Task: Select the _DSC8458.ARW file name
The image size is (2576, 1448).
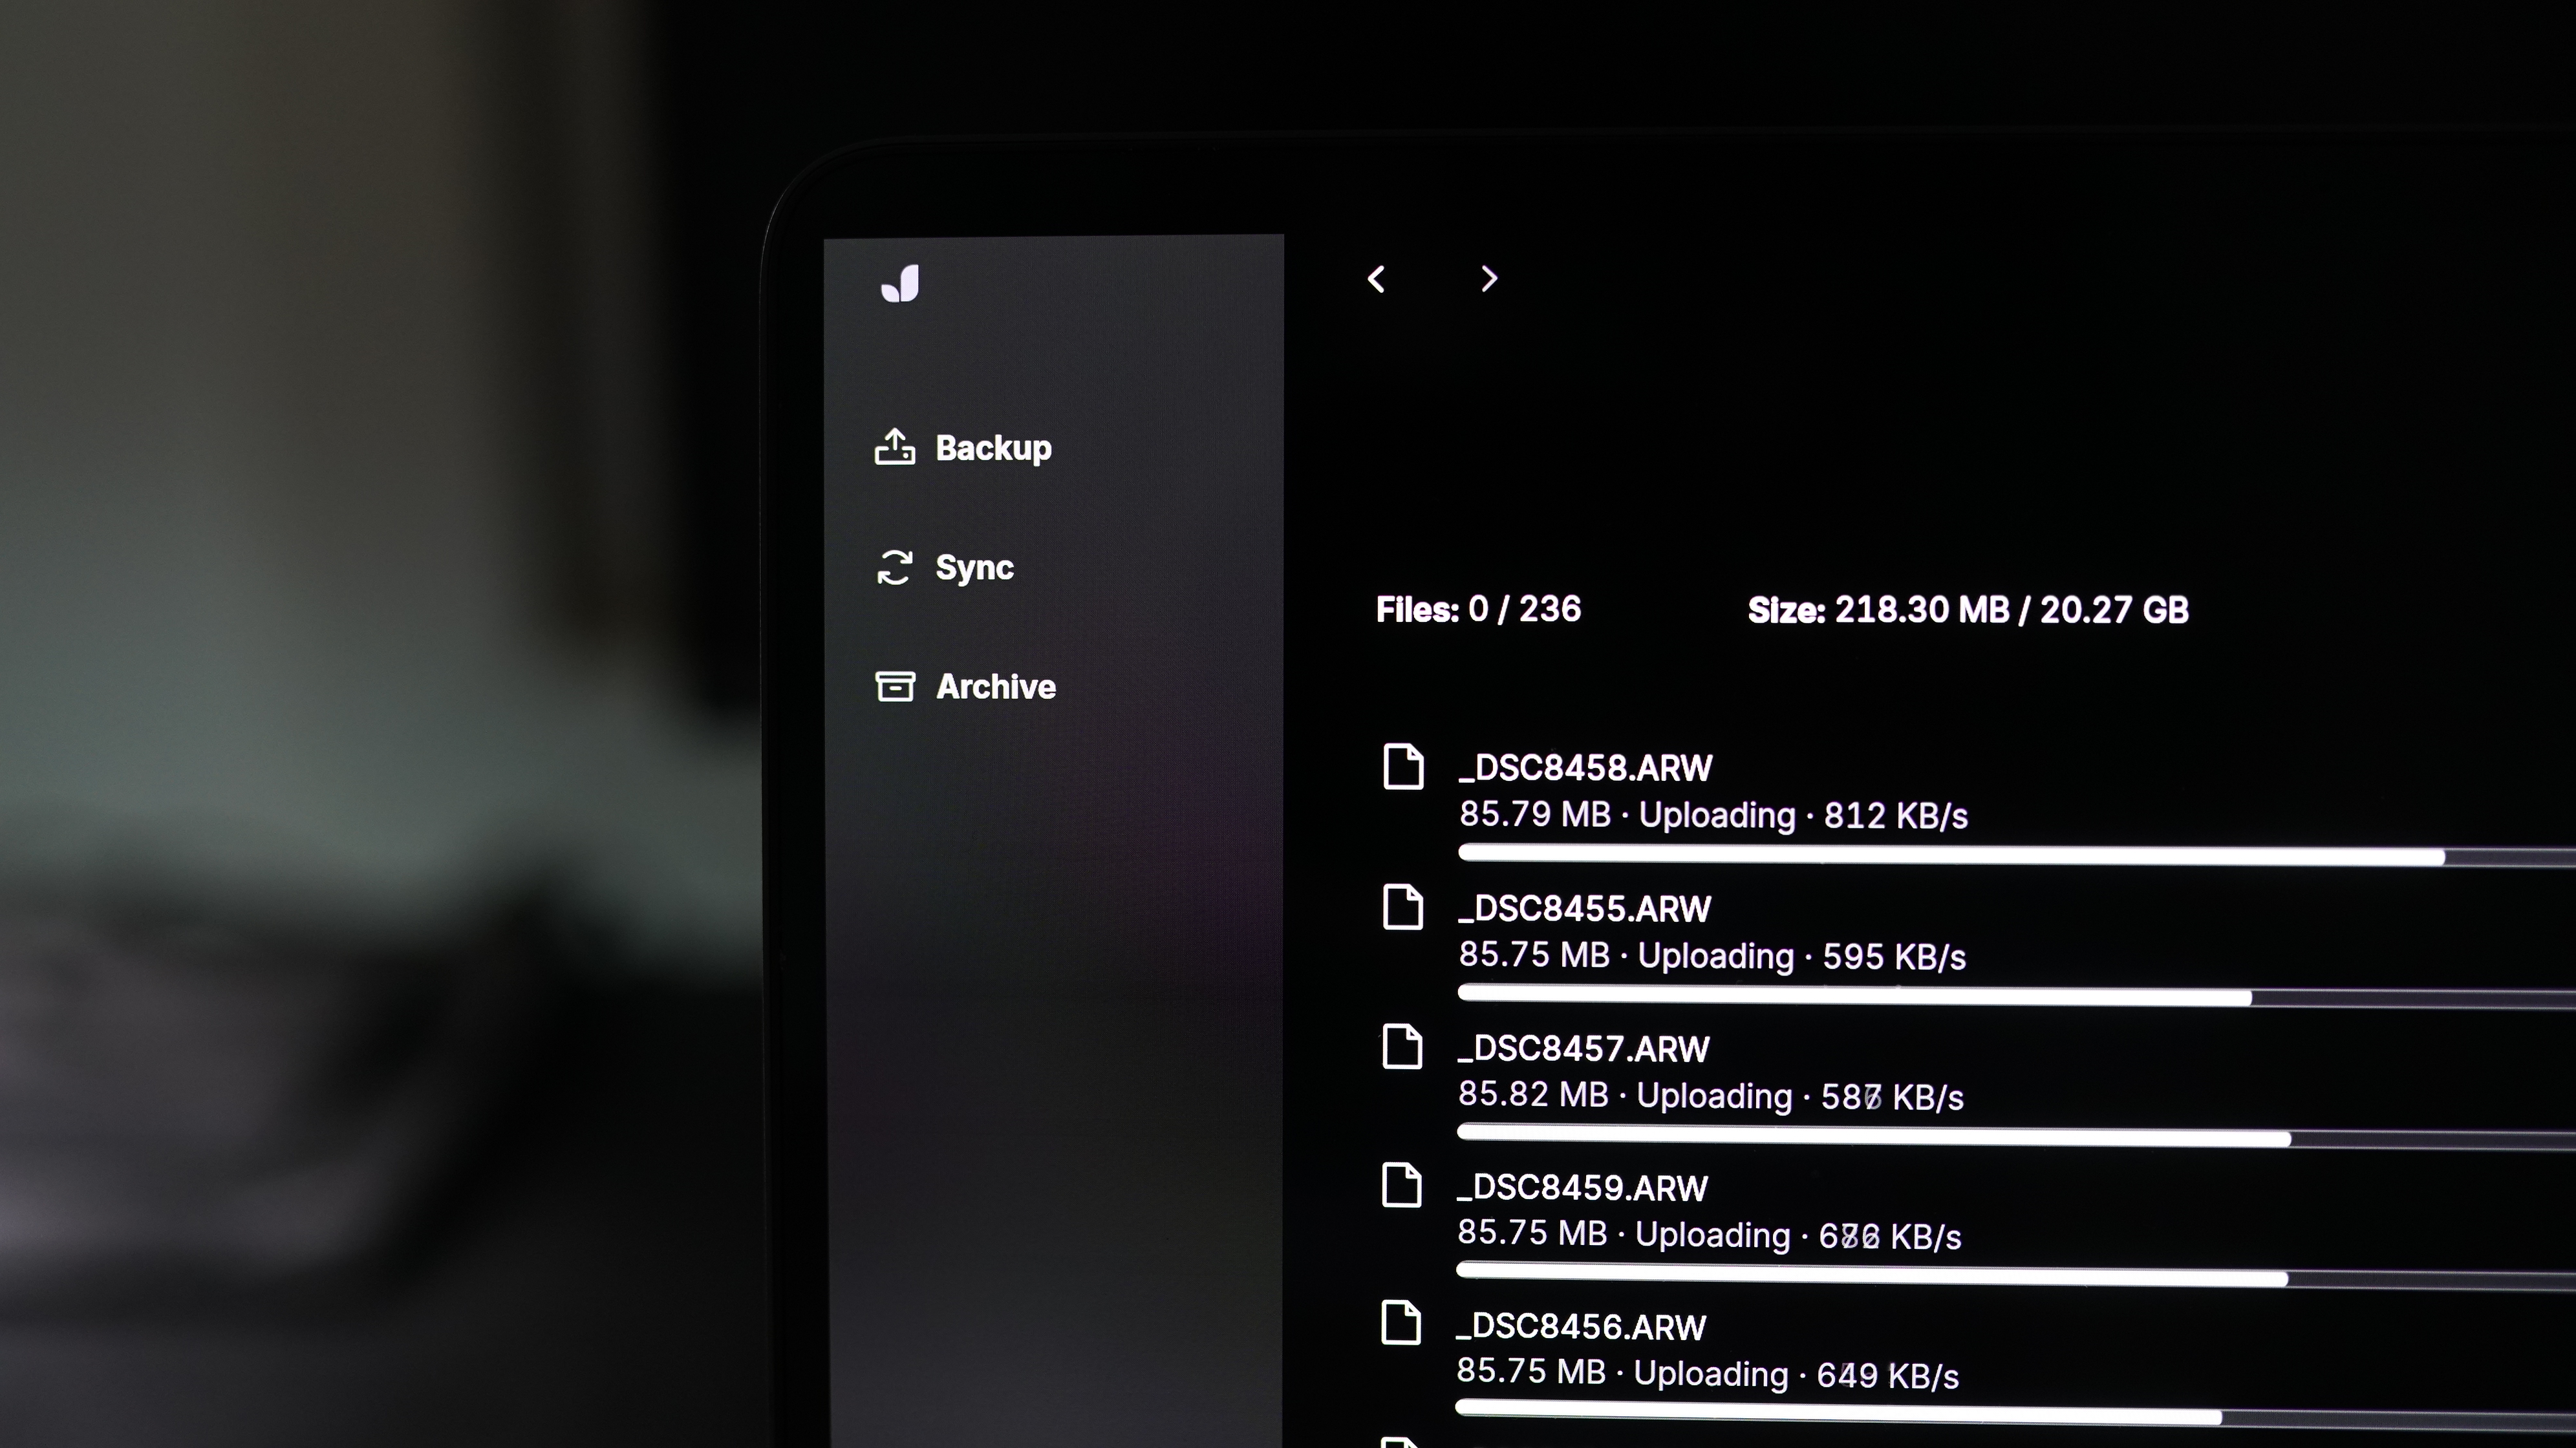Action: tap(1585, 768)
